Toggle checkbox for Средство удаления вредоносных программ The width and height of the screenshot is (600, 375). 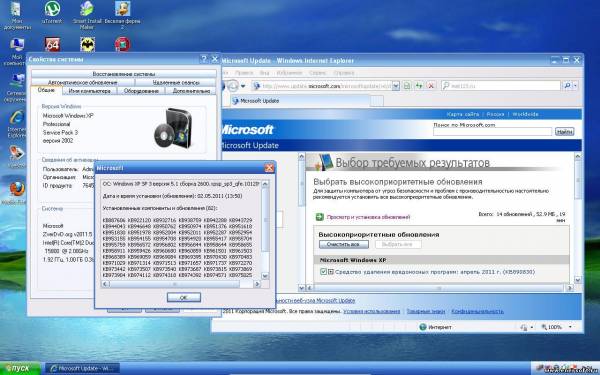(323, 272)
